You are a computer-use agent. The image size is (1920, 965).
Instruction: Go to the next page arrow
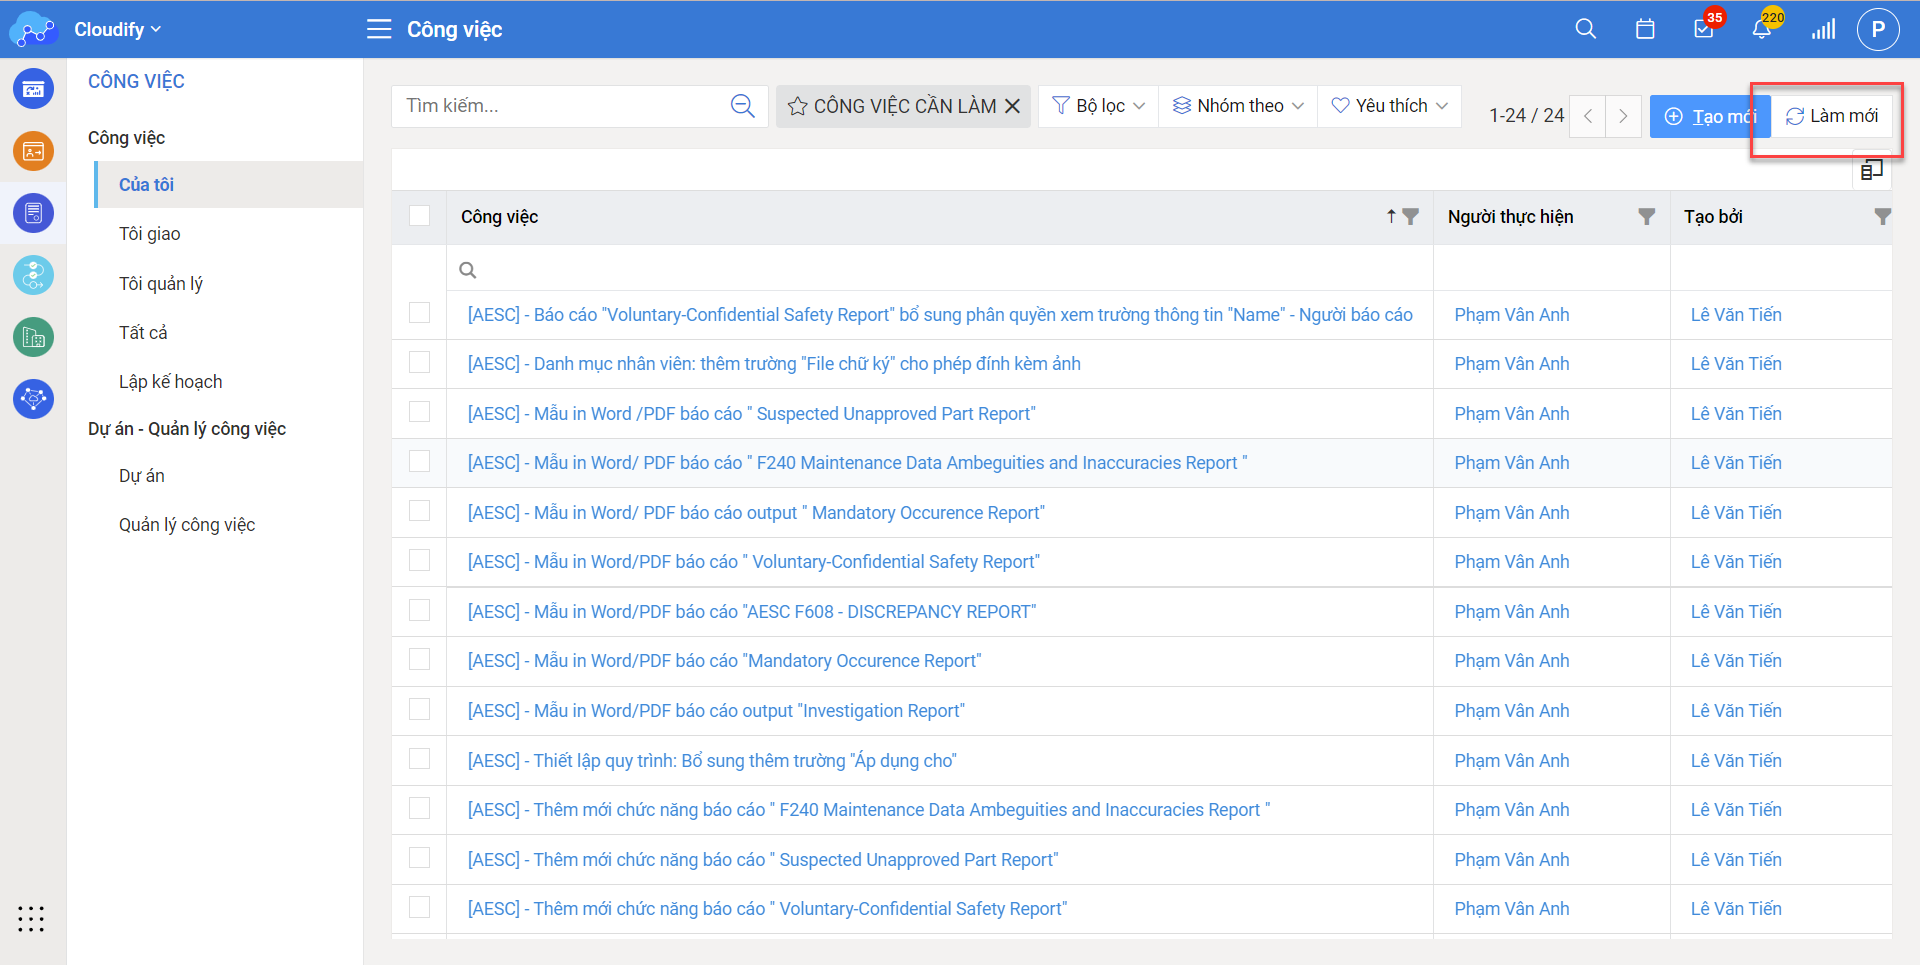click(x=1623, y=116)
